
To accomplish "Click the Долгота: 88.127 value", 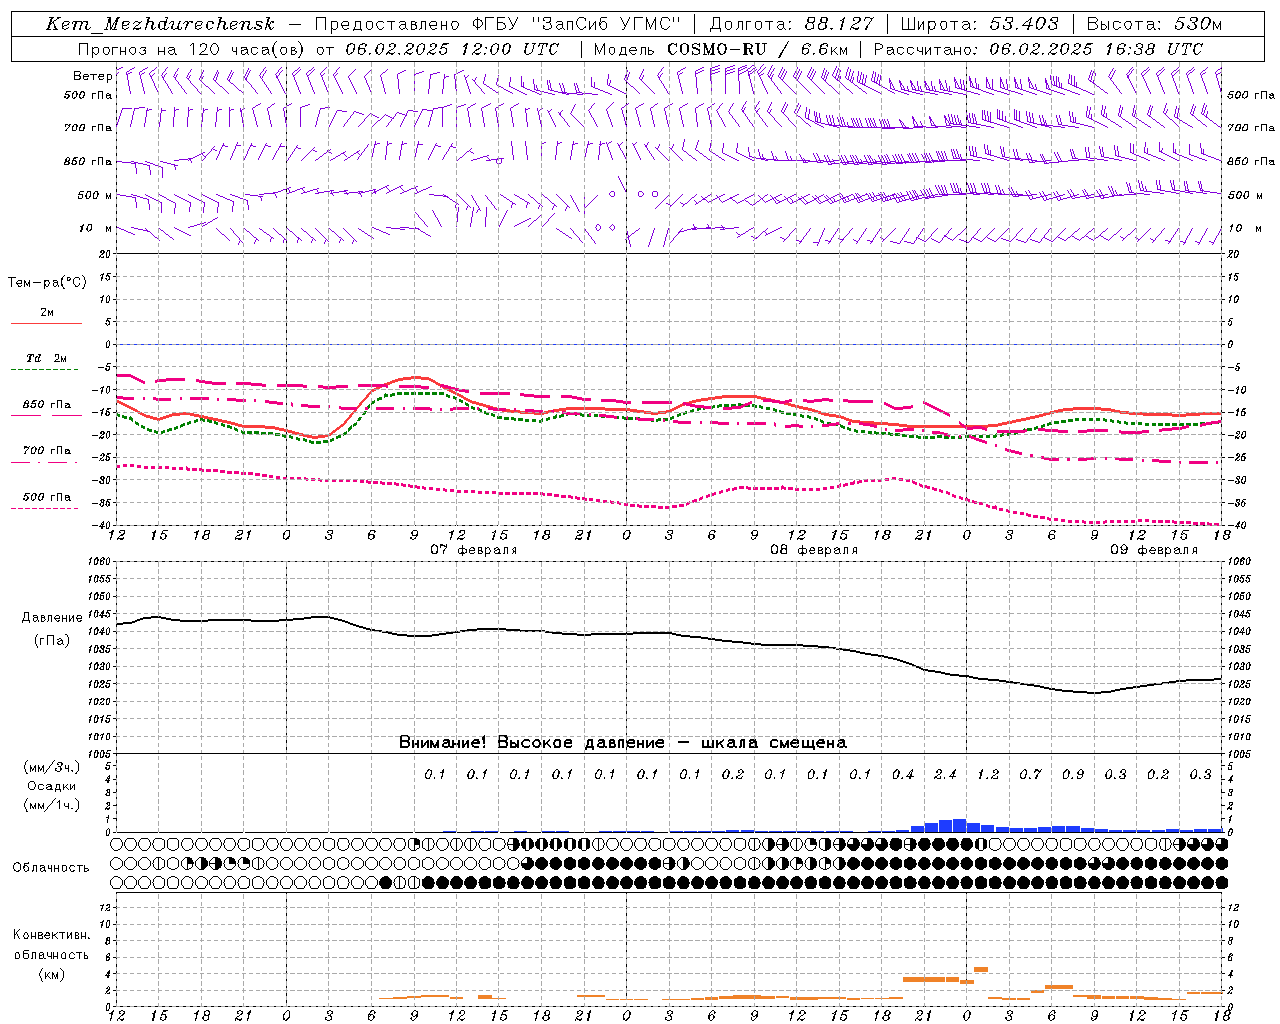I will pyautogui.click(x=791, y=24).
